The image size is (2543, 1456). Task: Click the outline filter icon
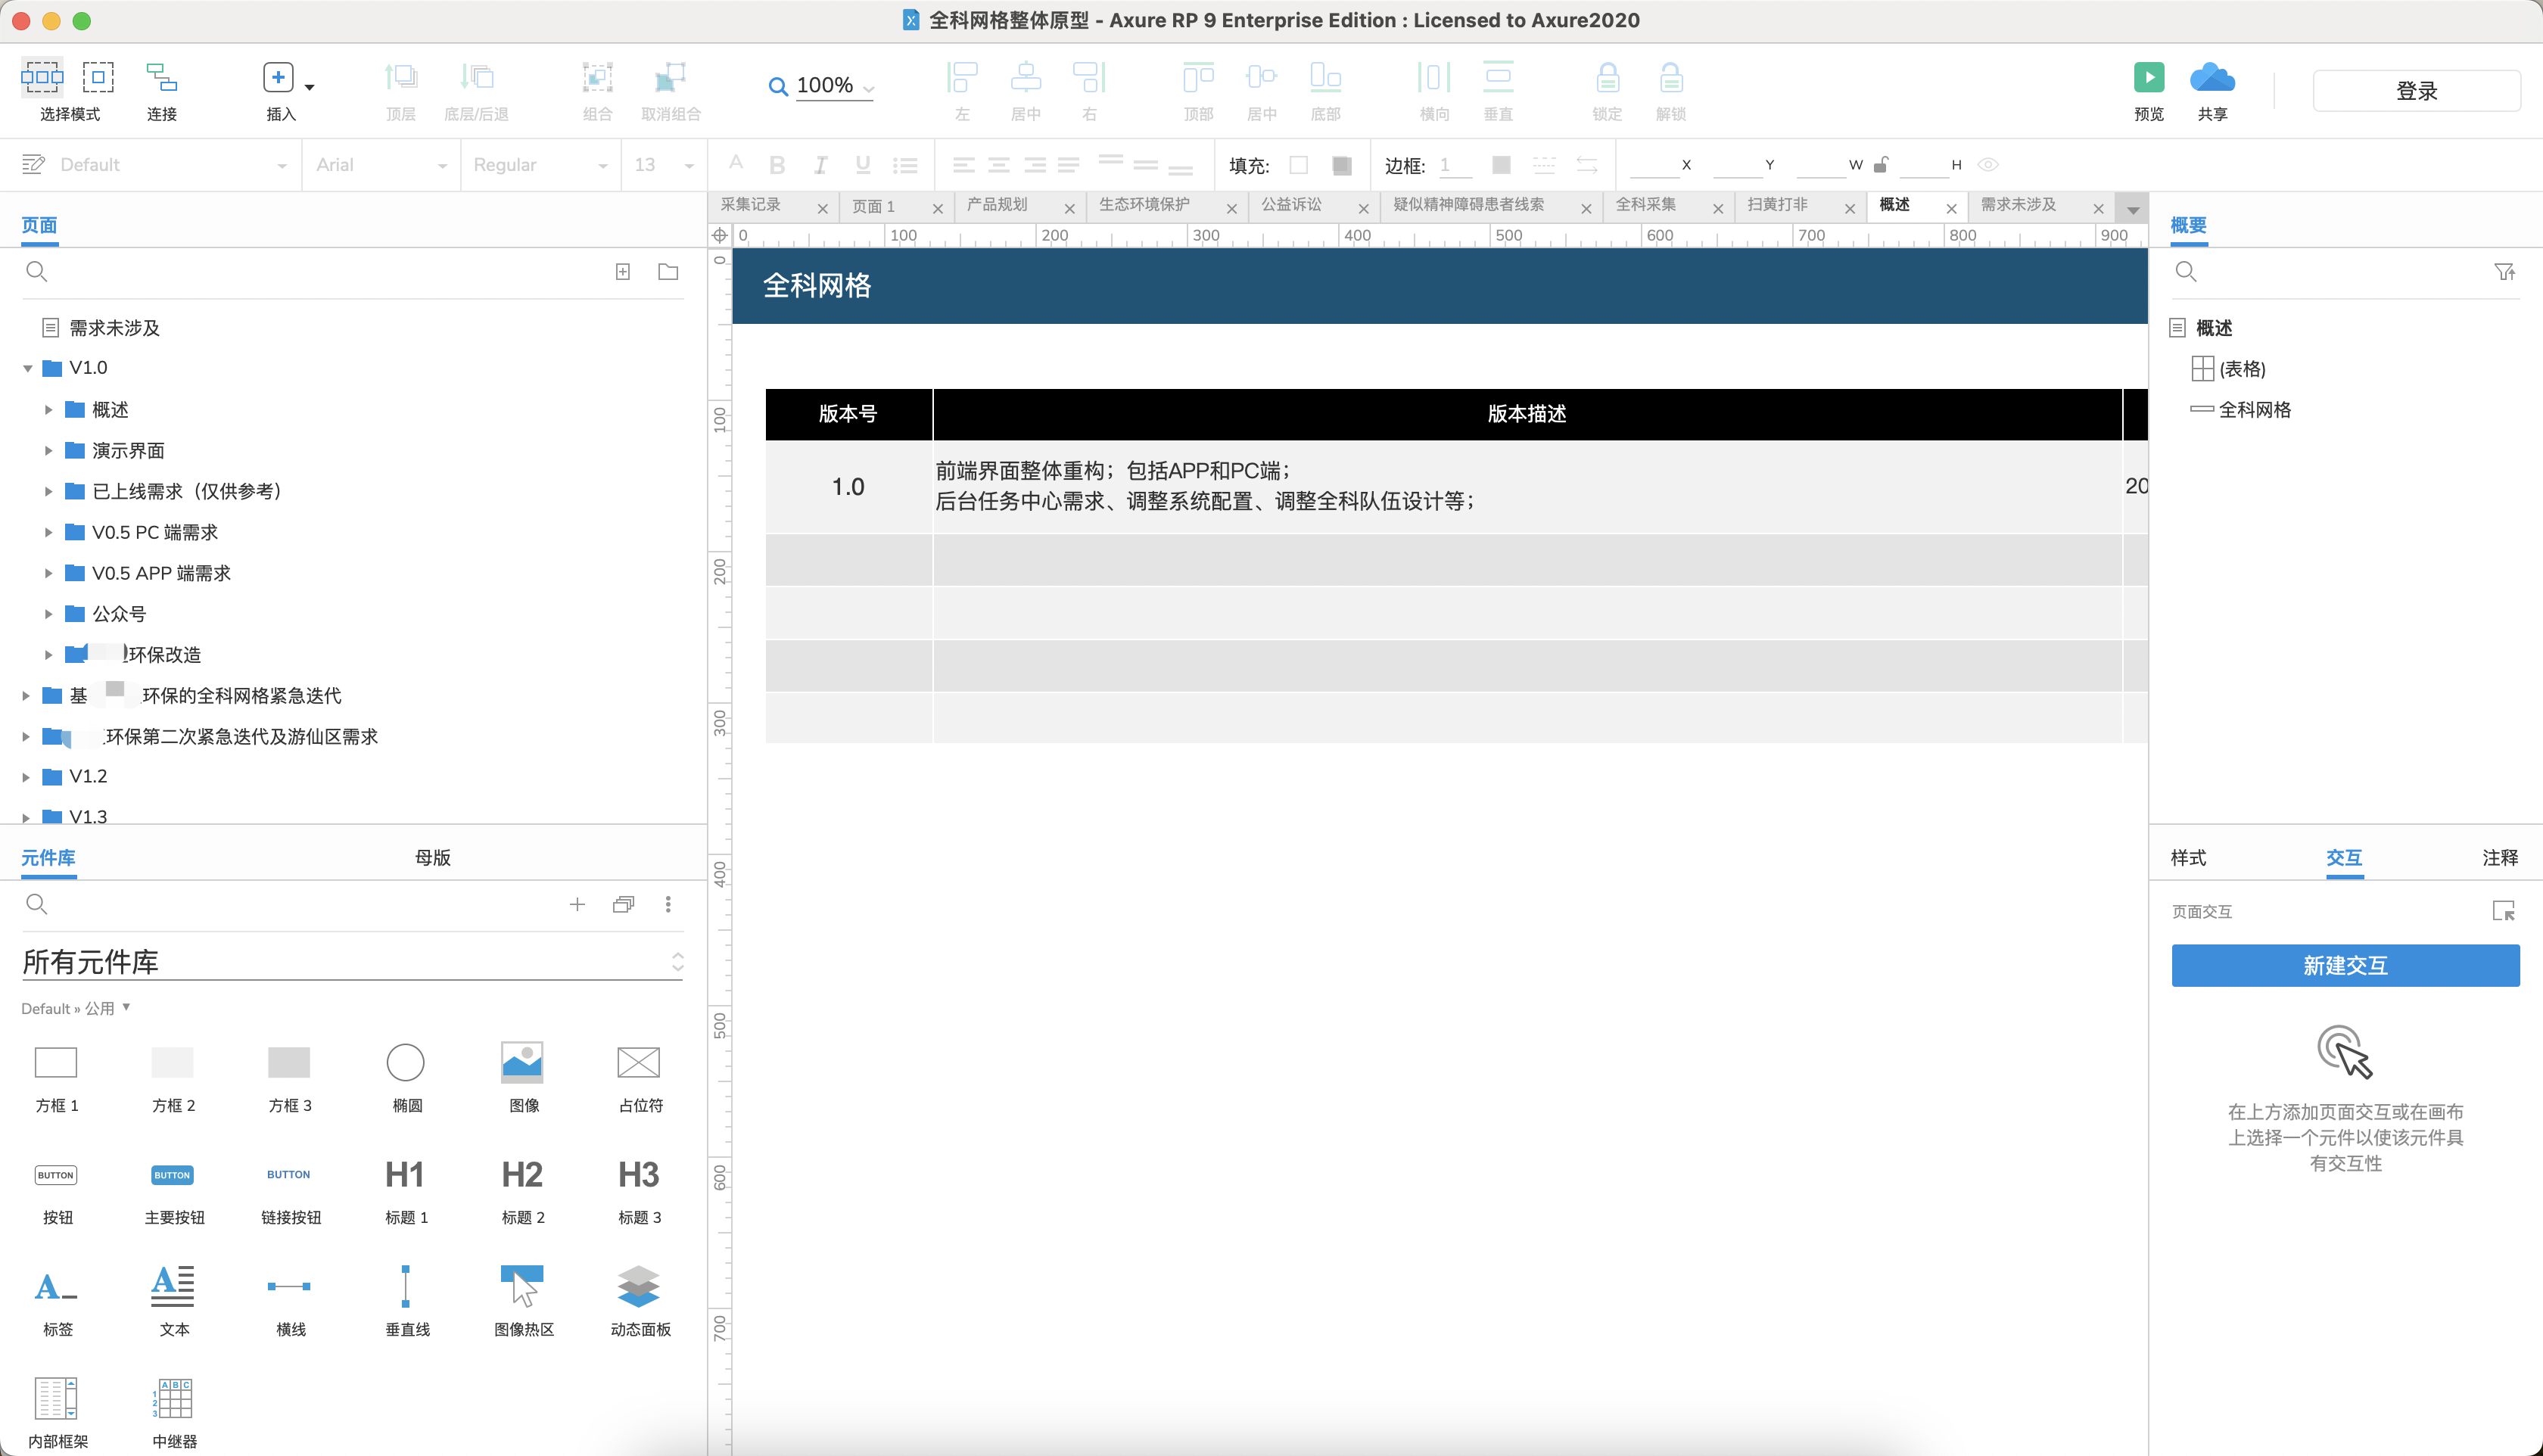(2504, 272)
